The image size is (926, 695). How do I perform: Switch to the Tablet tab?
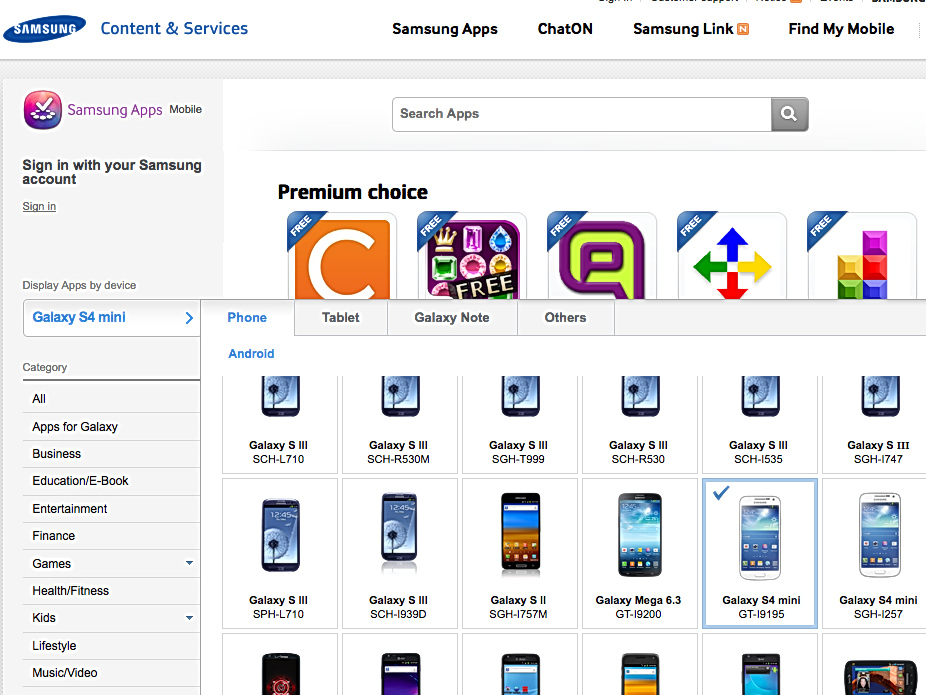(341, 318)
